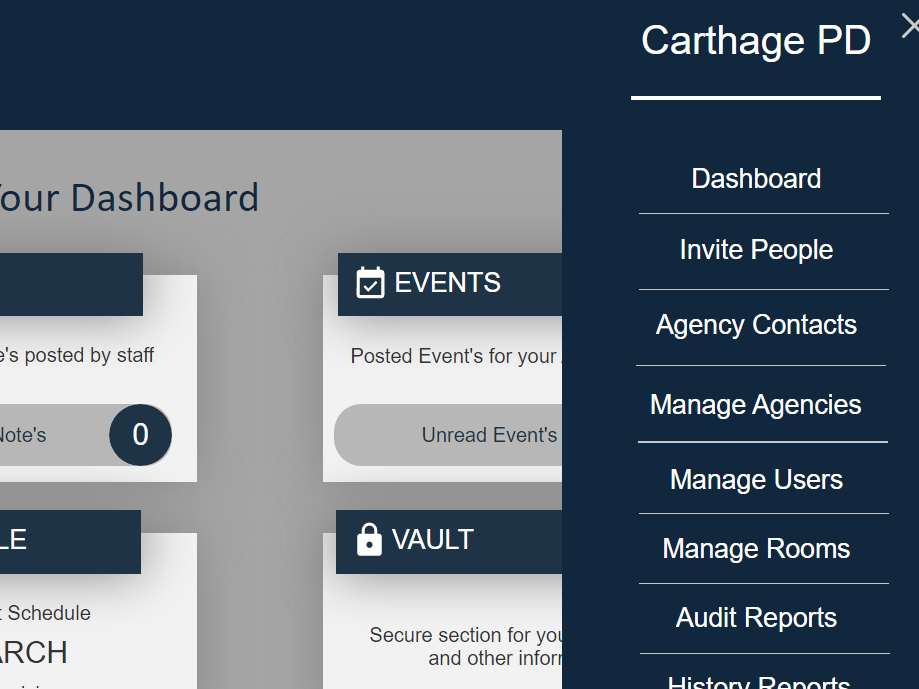Screen dimensions: 919x689
Task: Open Agency Contacts menu item
Action: click(x=756, y=325)
